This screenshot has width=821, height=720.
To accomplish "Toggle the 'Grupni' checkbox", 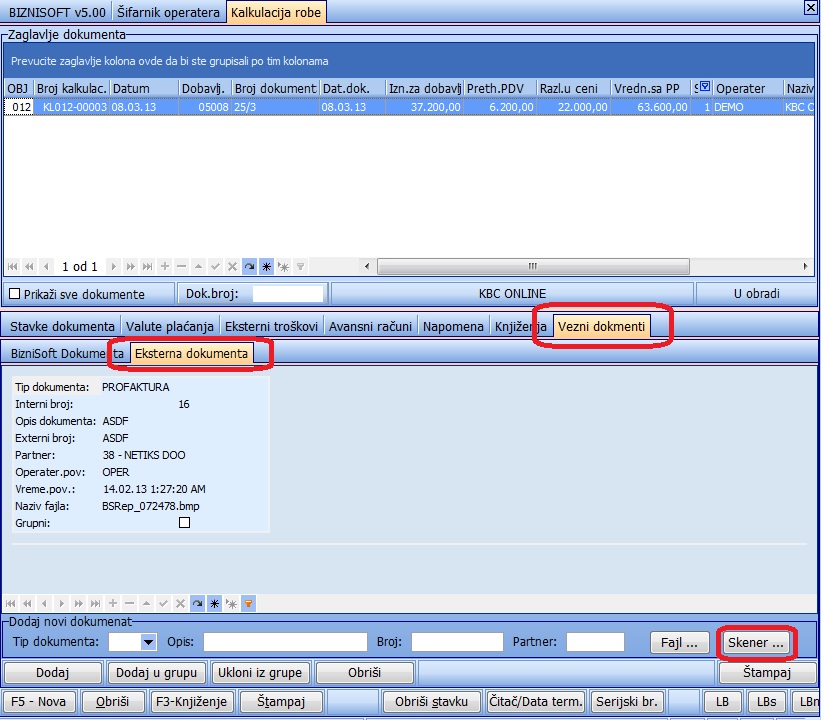I will tap(184, 522).
